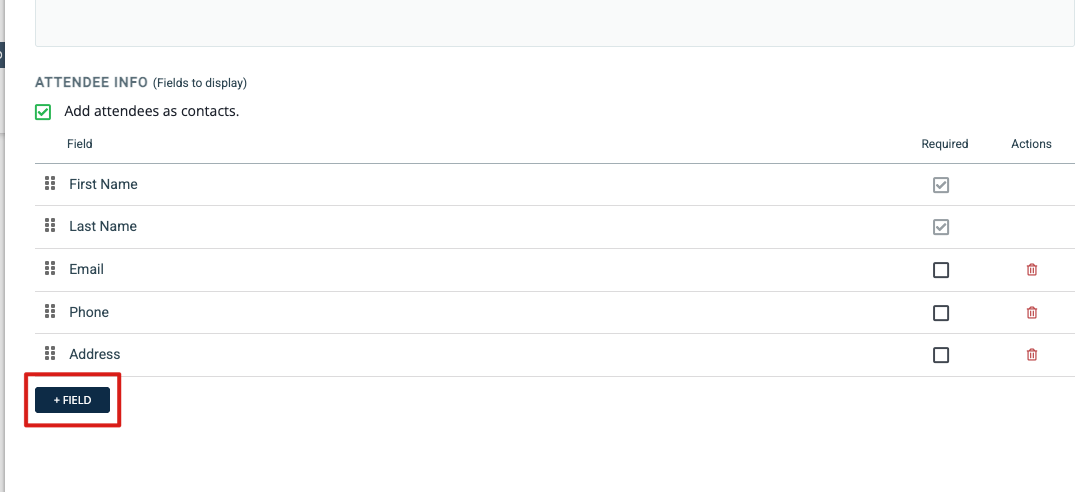The height and width of the screenshot is (492, 1081).
Task: Click inside the text area above Attendee Info
Action: 554,23
